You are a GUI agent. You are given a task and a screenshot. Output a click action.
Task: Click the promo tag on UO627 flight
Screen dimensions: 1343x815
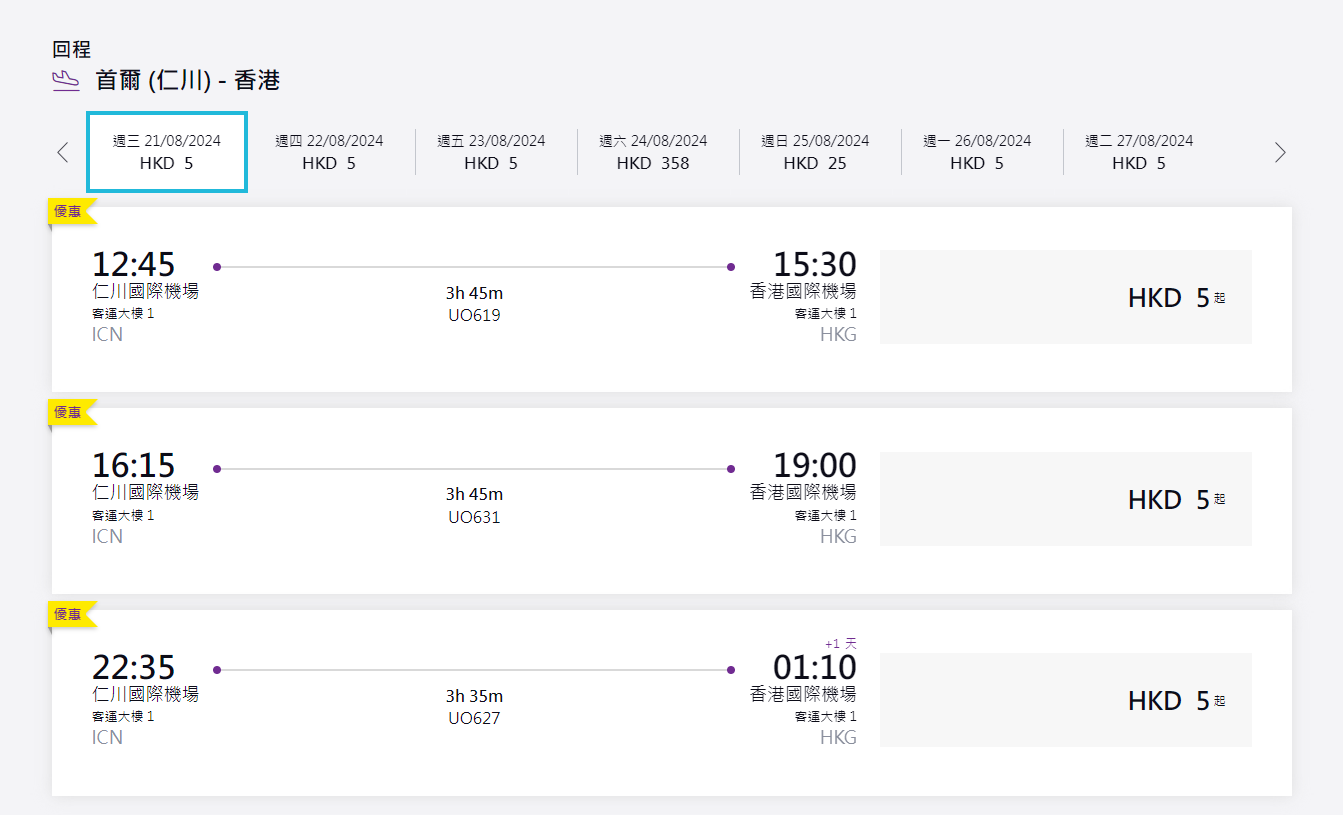(x=71, y=614)
